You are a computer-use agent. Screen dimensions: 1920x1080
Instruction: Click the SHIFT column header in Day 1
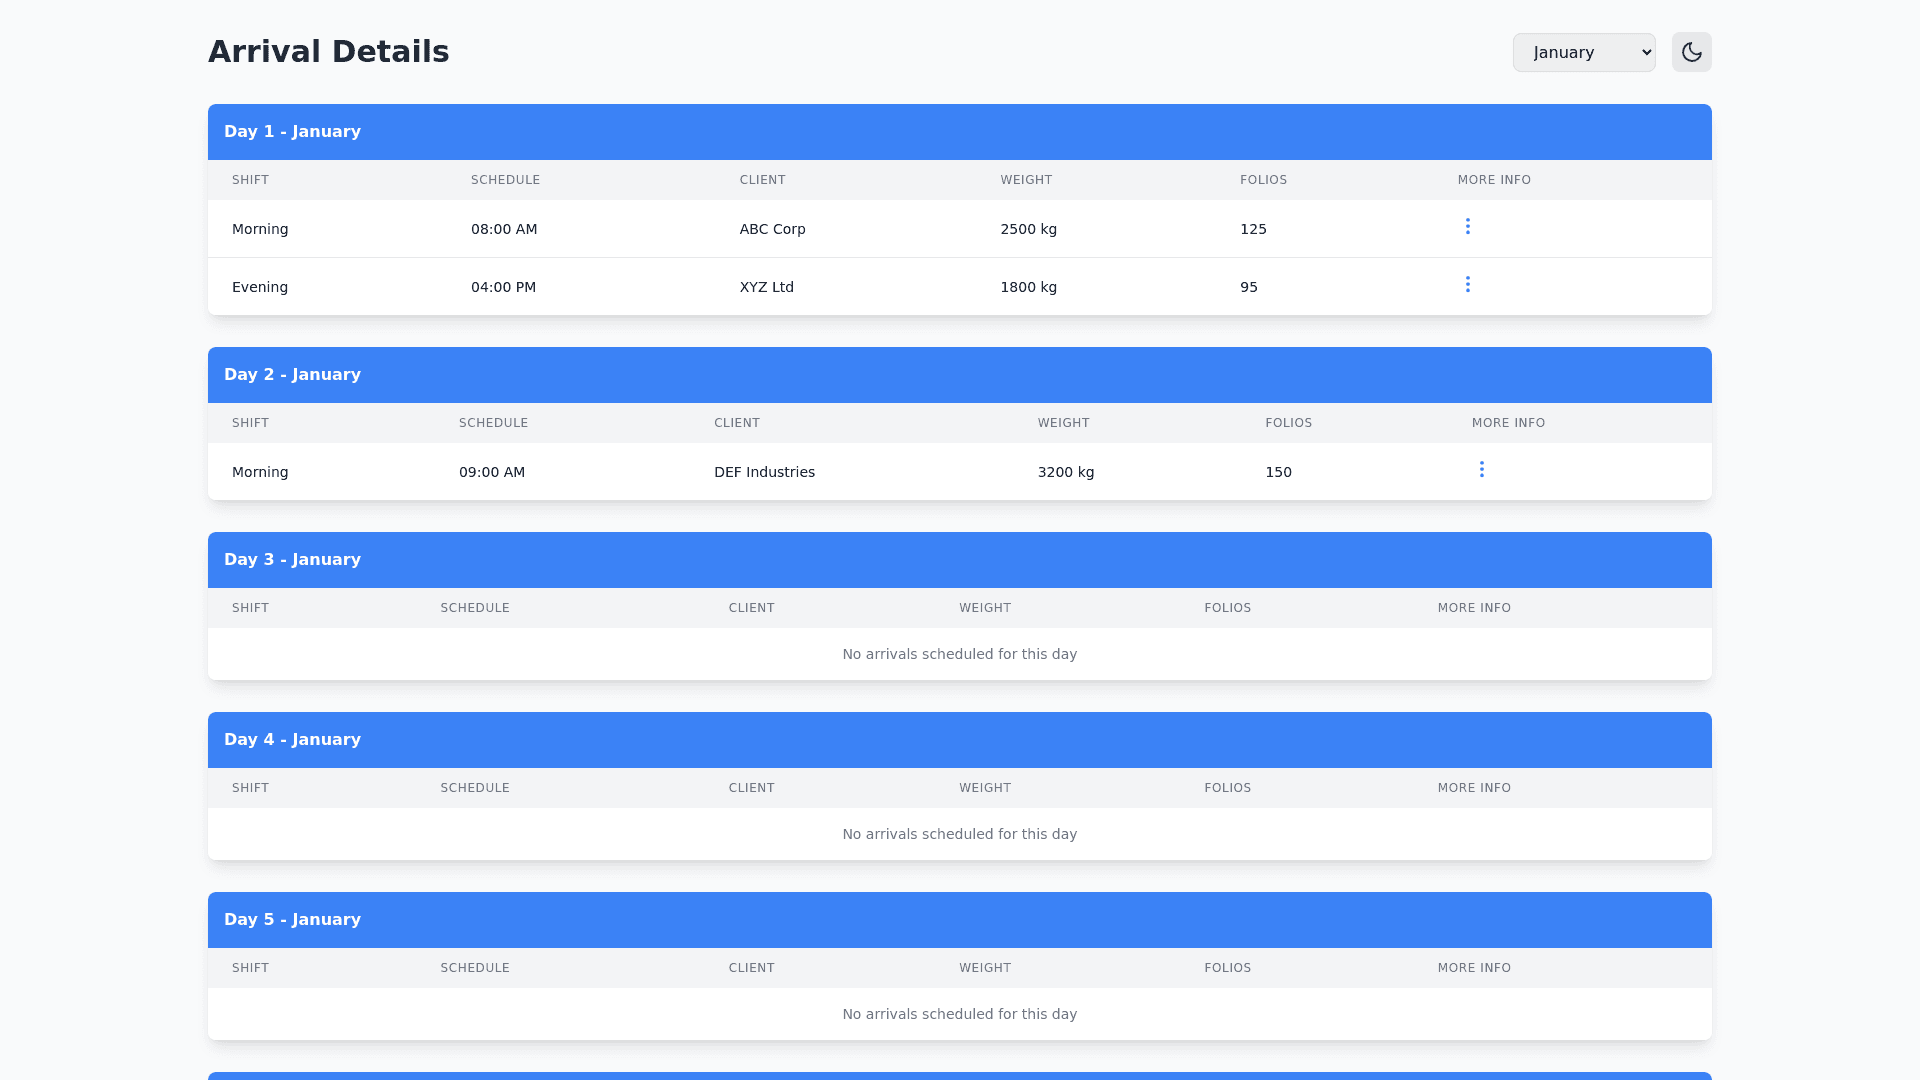coord(250,180)
